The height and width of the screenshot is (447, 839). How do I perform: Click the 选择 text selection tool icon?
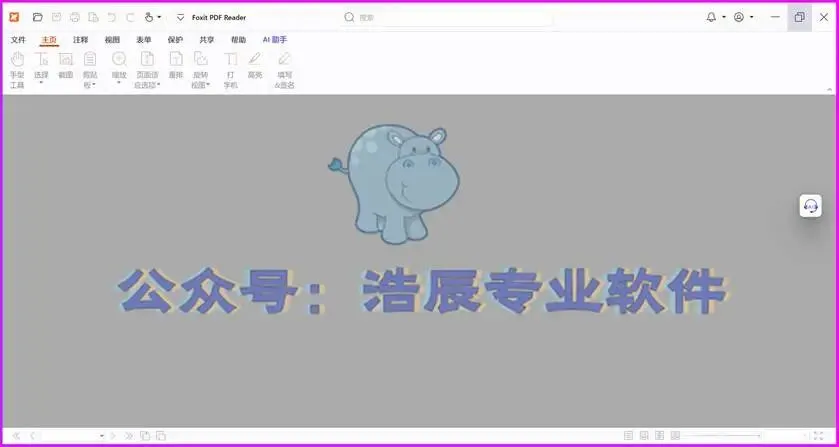tap(41, 59)
